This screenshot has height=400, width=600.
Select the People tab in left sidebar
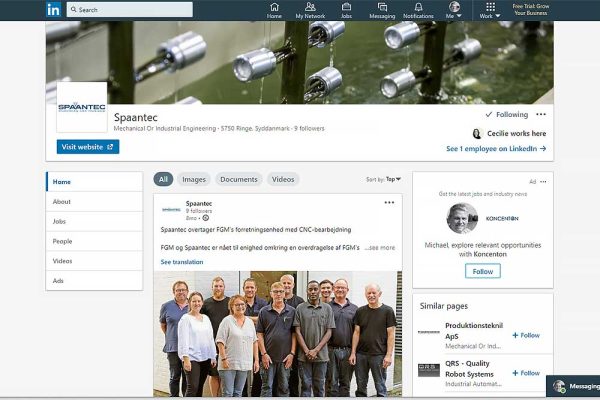pyautogui.click(x=94, y=241)
